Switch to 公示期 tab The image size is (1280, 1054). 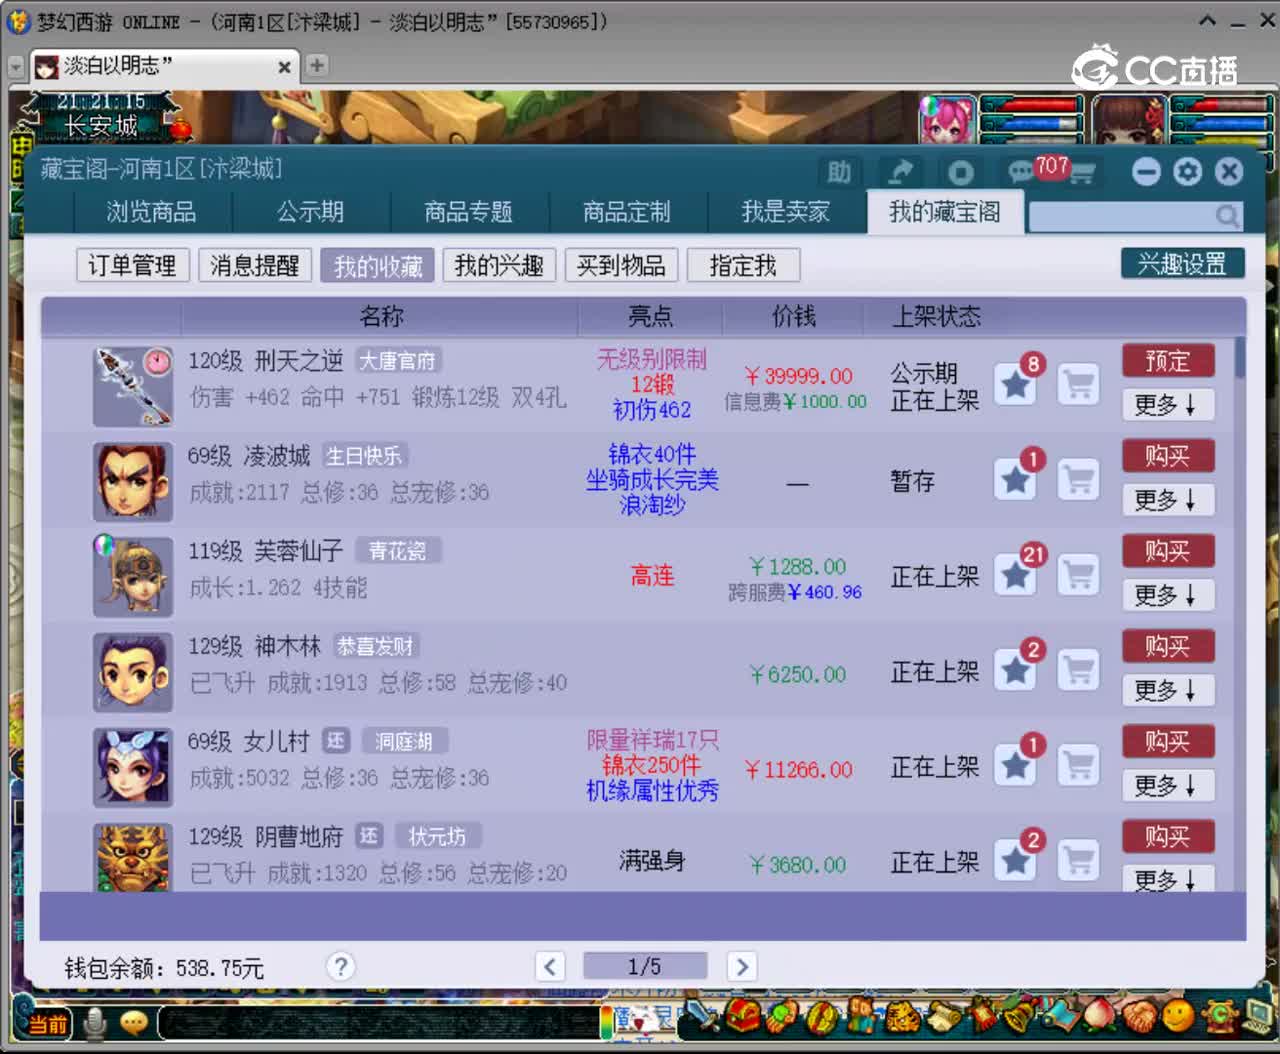[x=311, y=212]
